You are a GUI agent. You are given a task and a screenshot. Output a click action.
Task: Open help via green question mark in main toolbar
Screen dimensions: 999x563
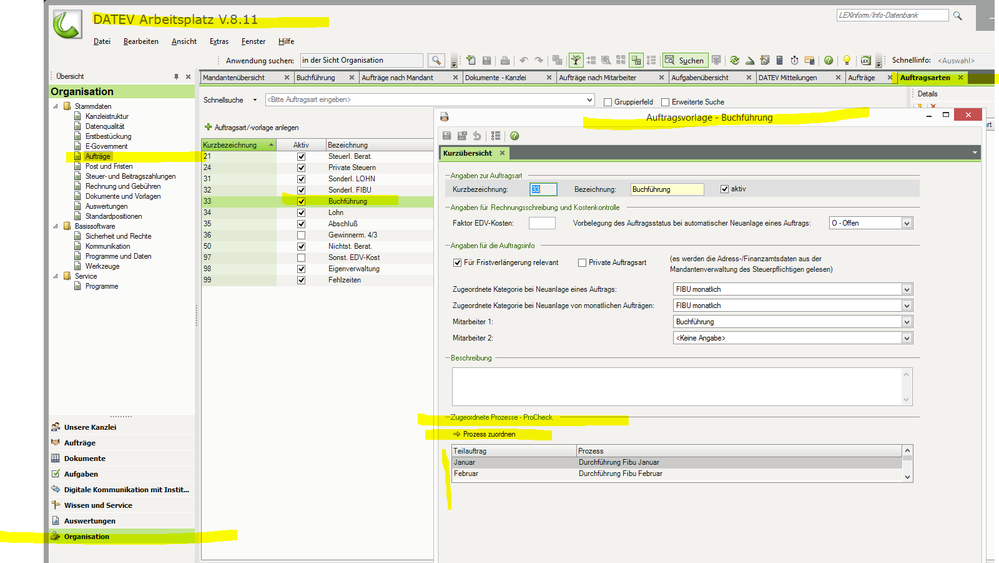[x=828, y=60]
